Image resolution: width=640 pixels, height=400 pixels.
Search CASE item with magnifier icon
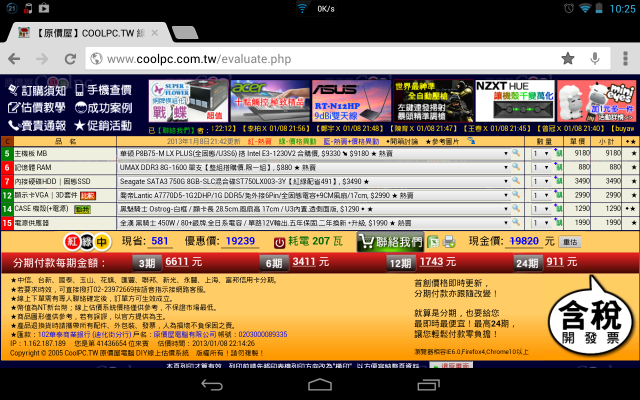[516, 209]
